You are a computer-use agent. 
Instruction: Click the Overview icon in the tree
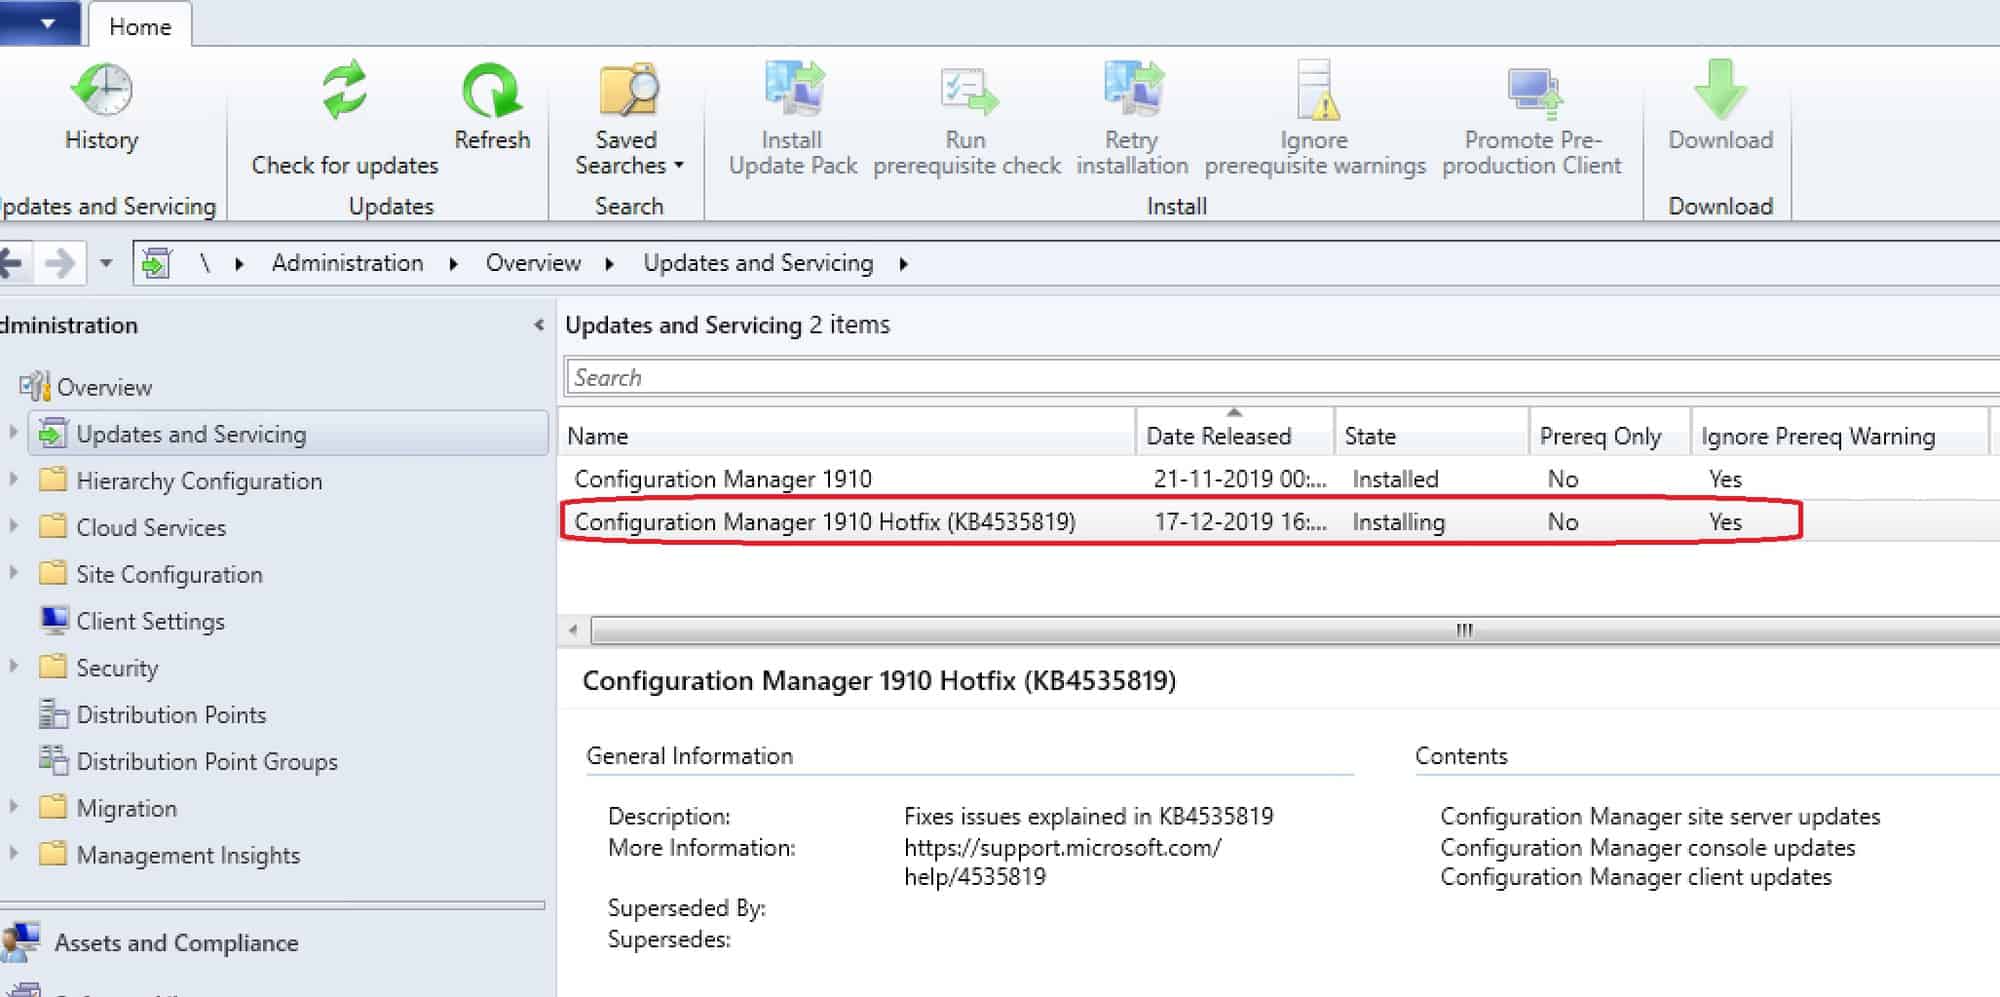[34, 386]
